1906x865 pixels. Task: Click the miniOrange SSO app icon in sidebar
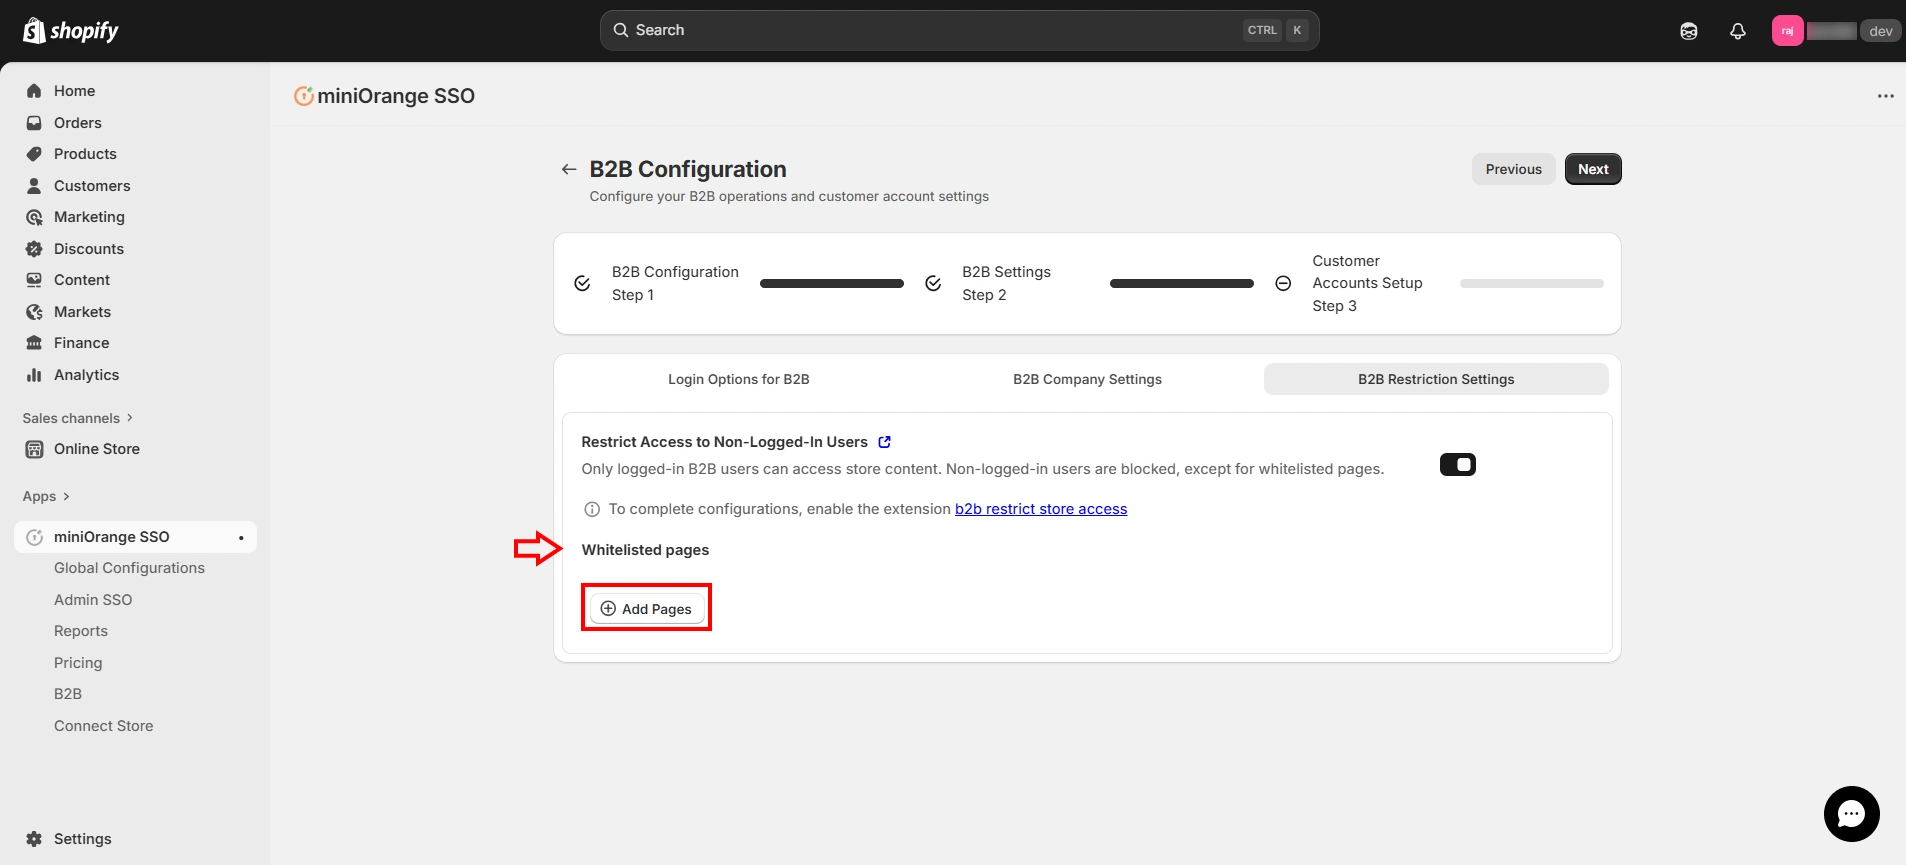coord(34,537)
